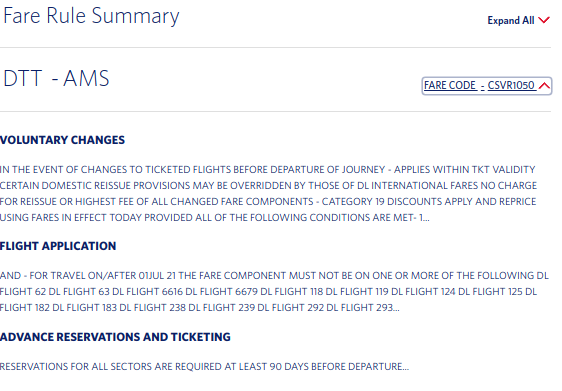Viewport: 562px width, 391px height.
Task: Collapse the FARE CODE - CSVR1050 section
Action: [x=487, y=86]
